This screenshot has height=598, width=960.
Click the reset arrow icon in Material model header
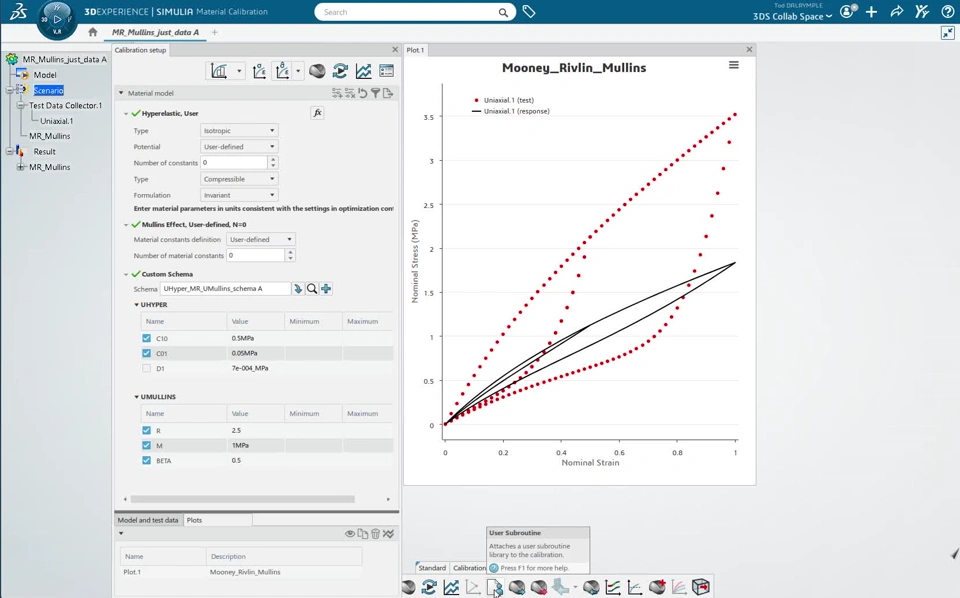(x=362, y=93)
